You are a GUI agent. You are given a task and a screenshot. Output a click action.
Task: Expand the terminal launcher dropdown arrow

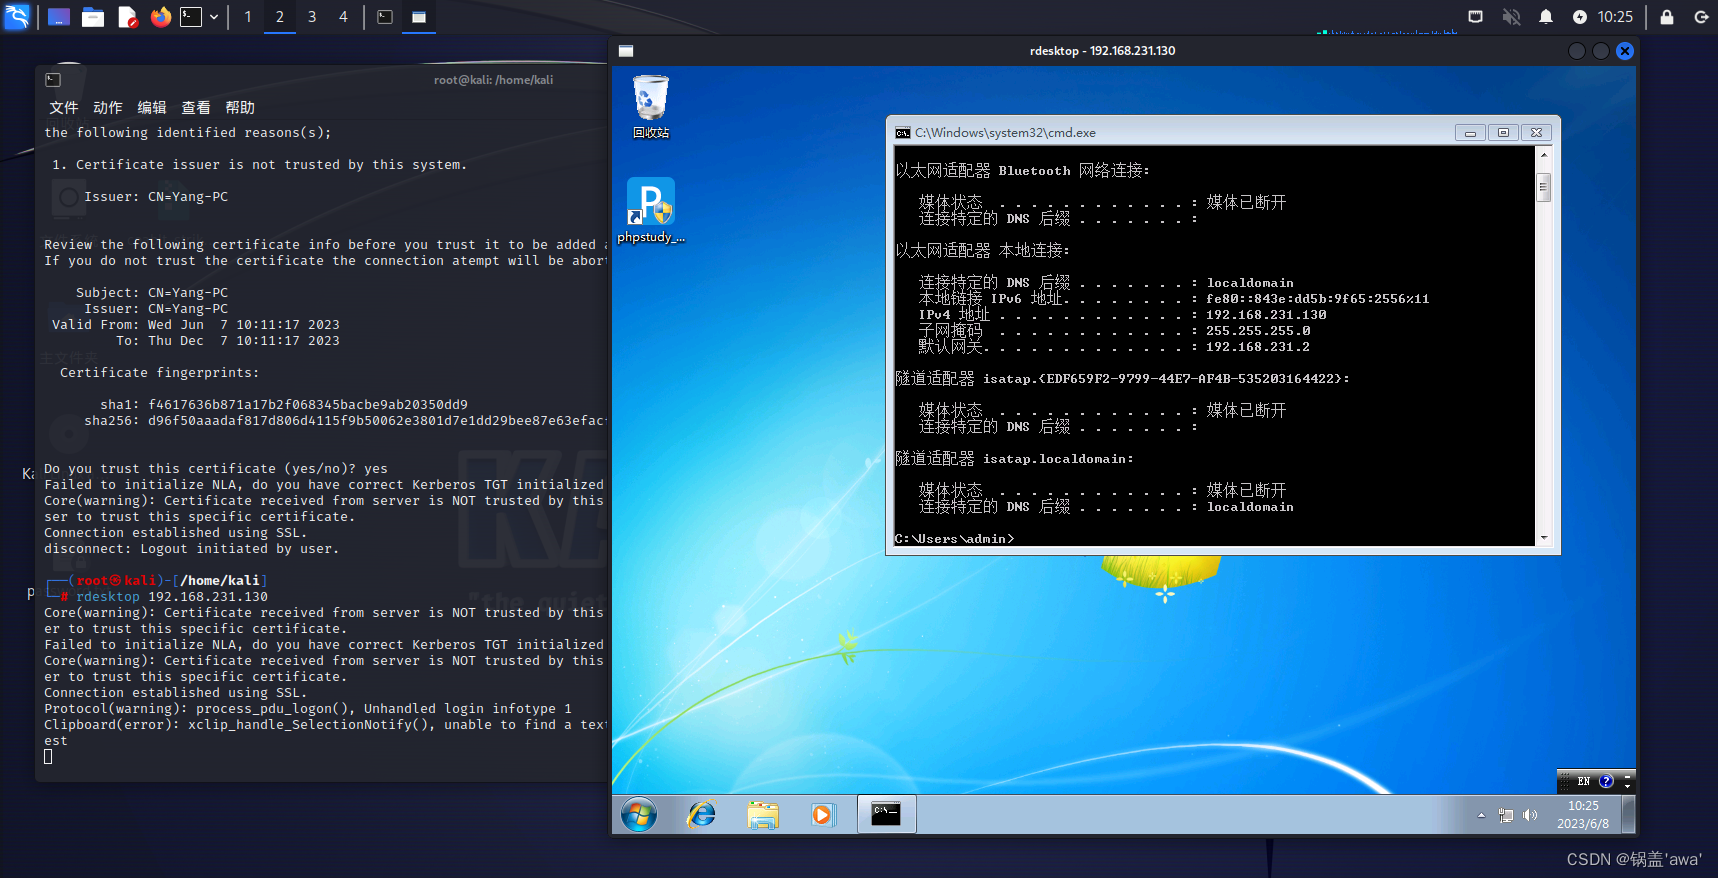click(x=214, y=17)
